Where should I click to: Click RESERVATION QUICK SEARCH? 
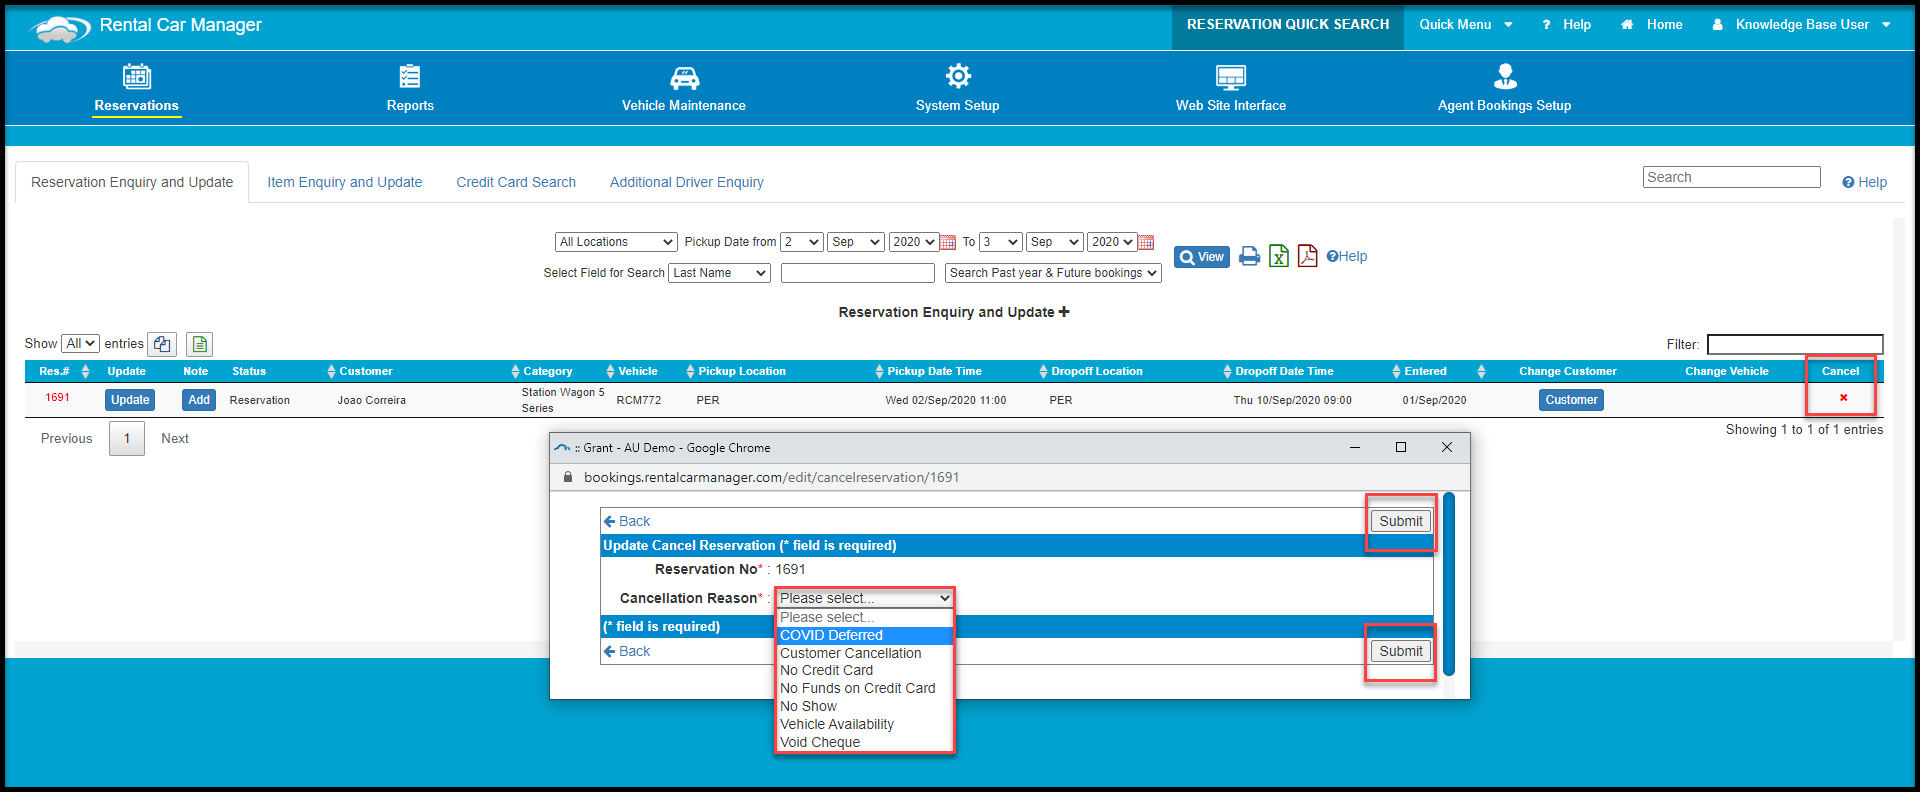[1288, 25]
